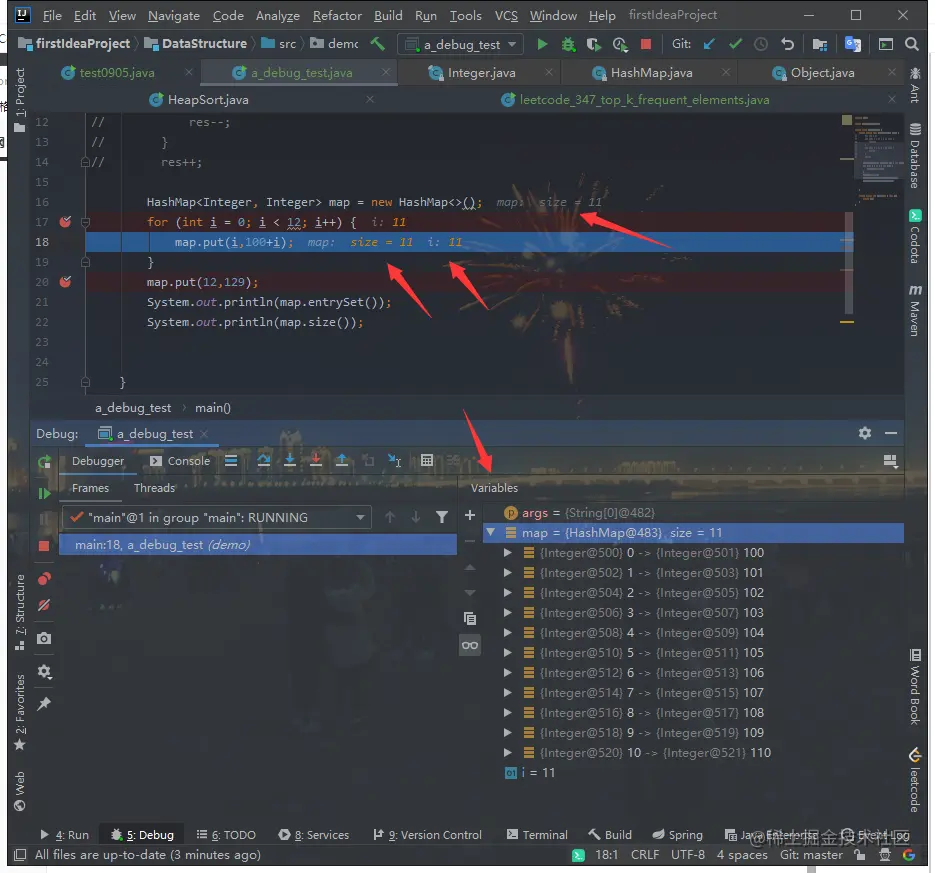Open the Terminal tool window button

coord(537,835)
